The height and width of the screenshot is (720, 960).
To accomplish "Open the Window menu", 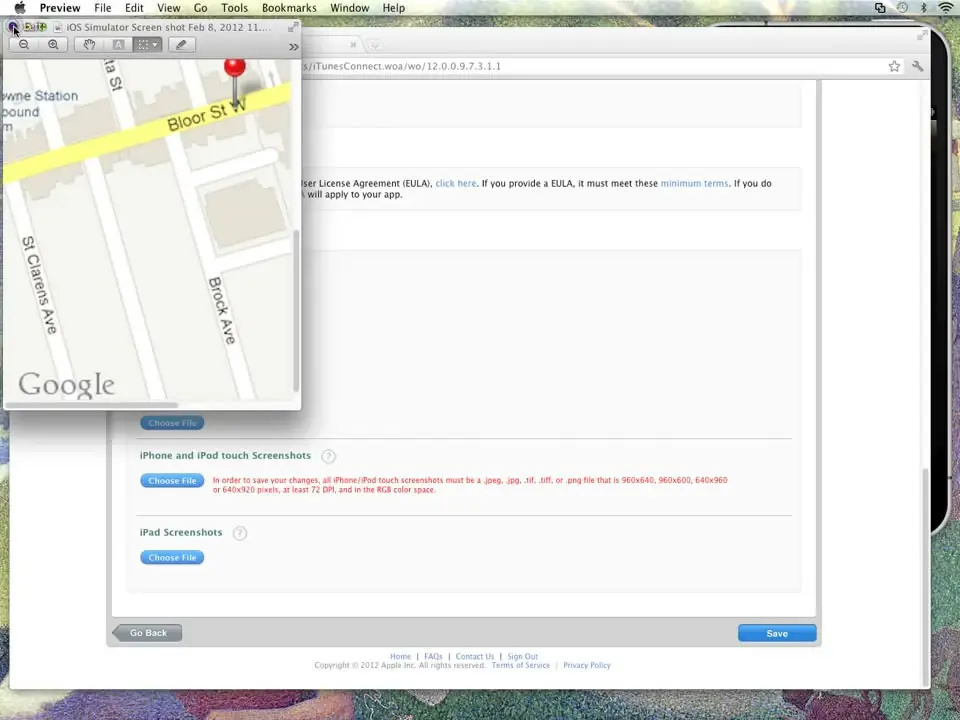I will pos(350,8).
